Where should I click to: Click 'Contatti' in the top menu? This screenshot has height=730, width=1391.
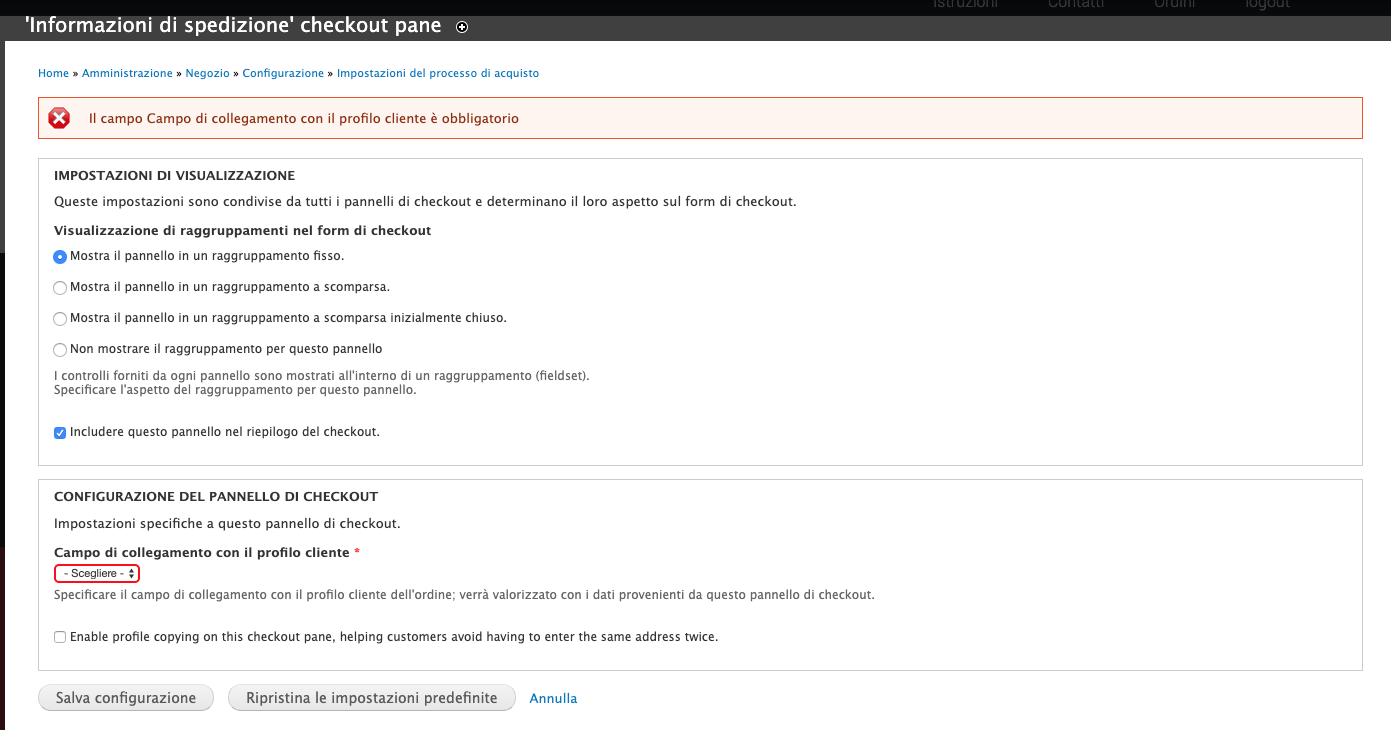[1076, 4]
